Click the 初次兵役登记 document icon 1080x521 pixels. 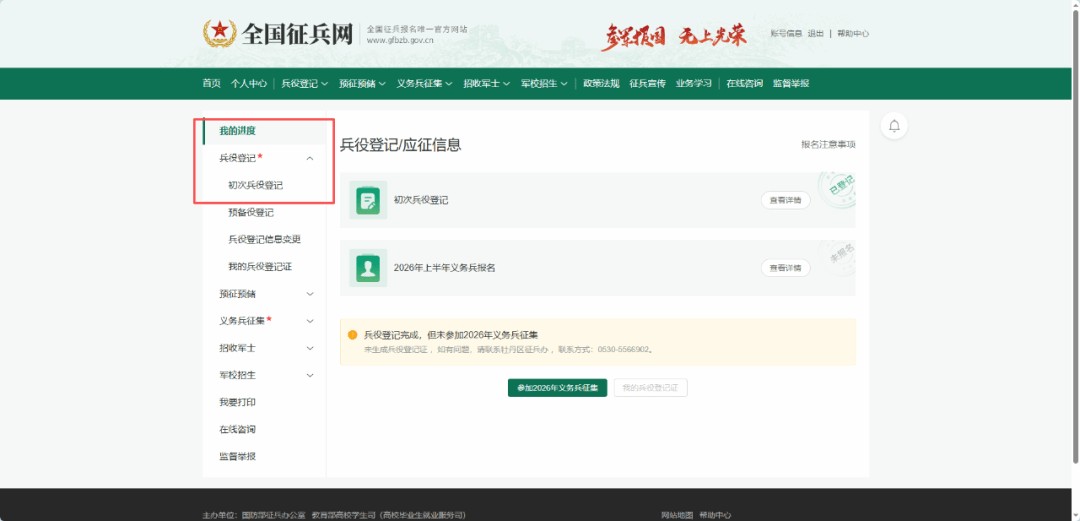[x=368, y=200]
